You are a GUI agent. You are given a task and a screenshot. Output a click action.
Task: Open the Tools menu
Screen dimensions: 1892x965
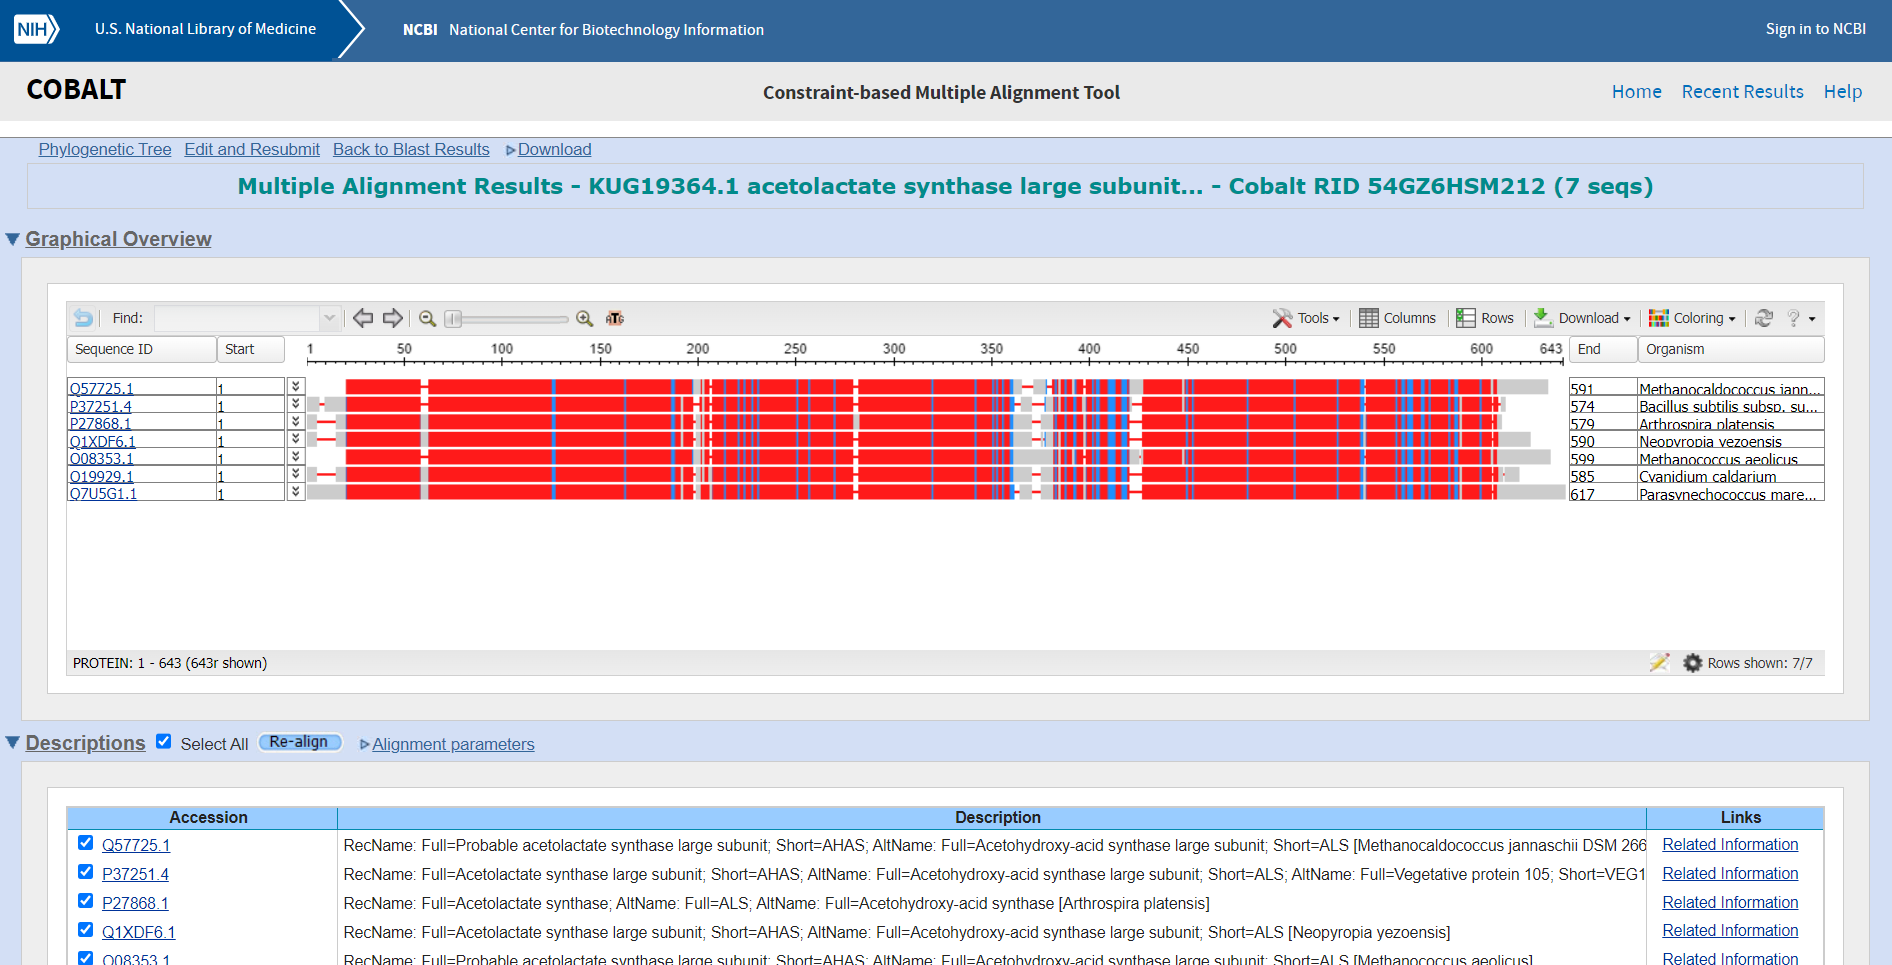[1306, 318]
